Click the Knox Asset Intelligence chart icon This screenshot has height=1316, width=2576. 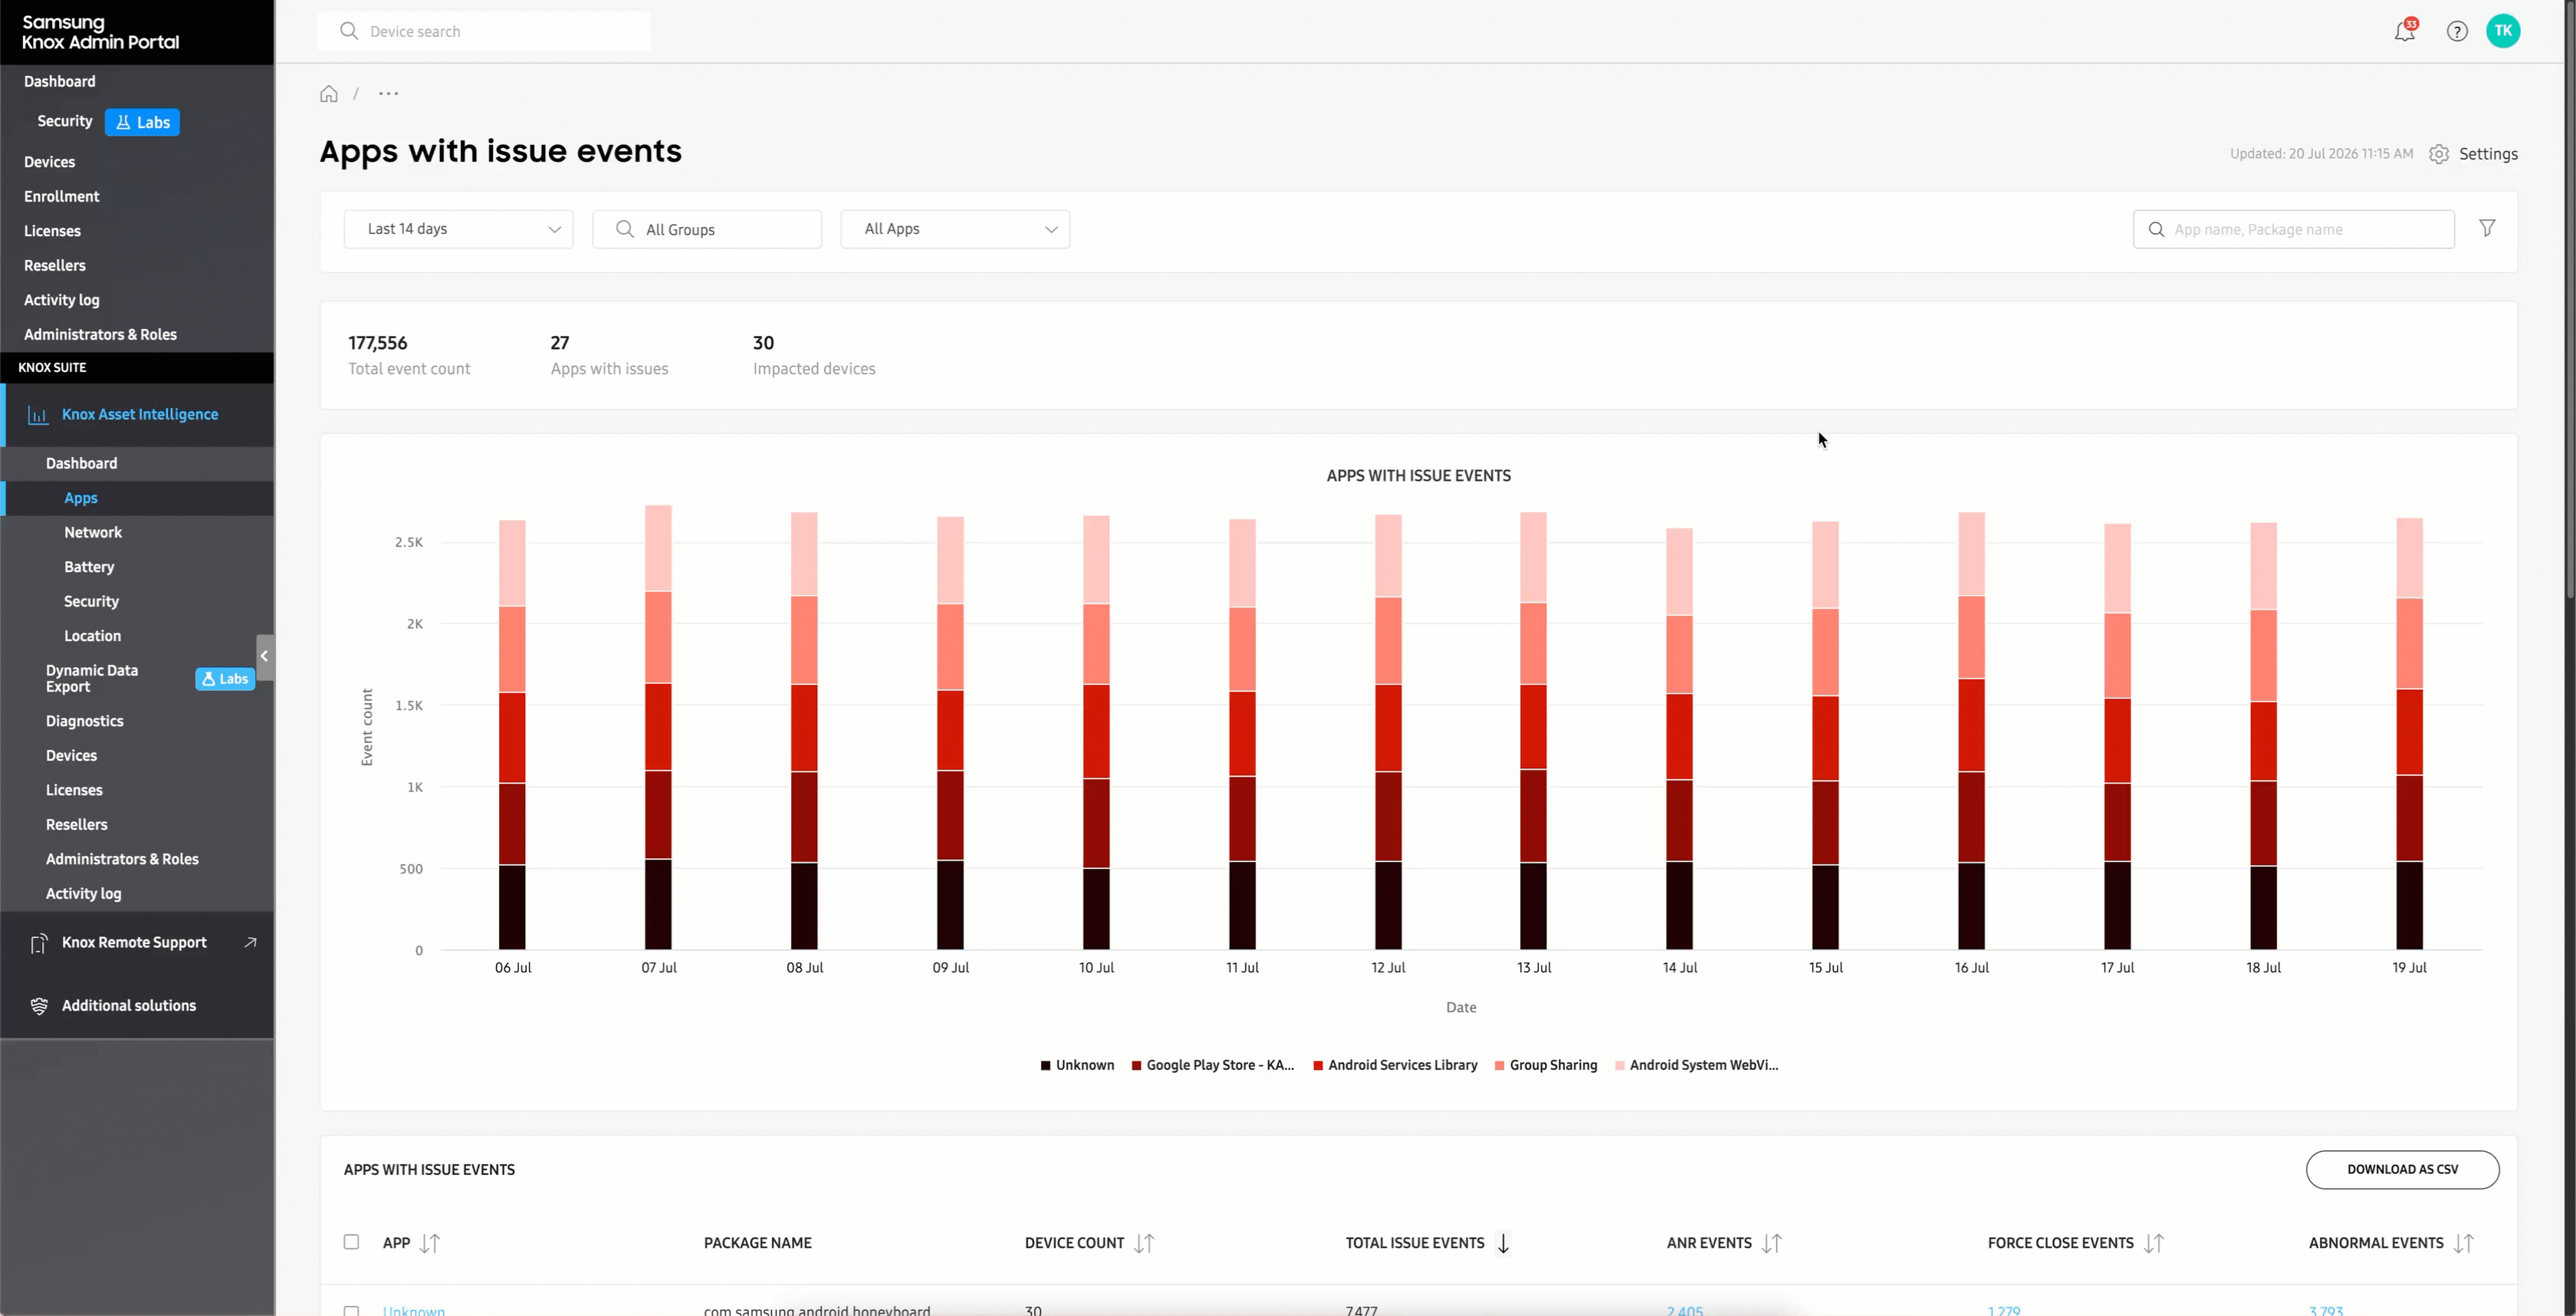(38, 415)
